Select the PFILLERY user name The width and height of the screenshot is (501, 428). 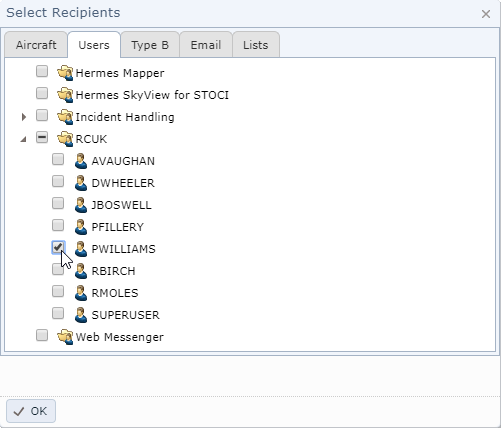(x=118, y=227)
